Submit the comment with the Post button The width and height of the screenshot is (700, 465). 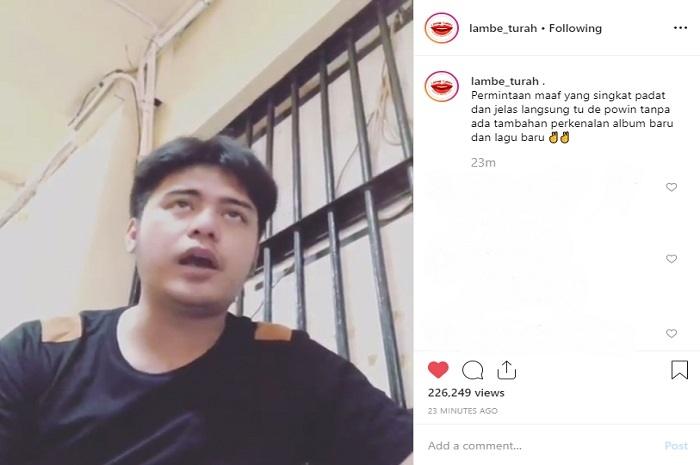click(676, 445)
